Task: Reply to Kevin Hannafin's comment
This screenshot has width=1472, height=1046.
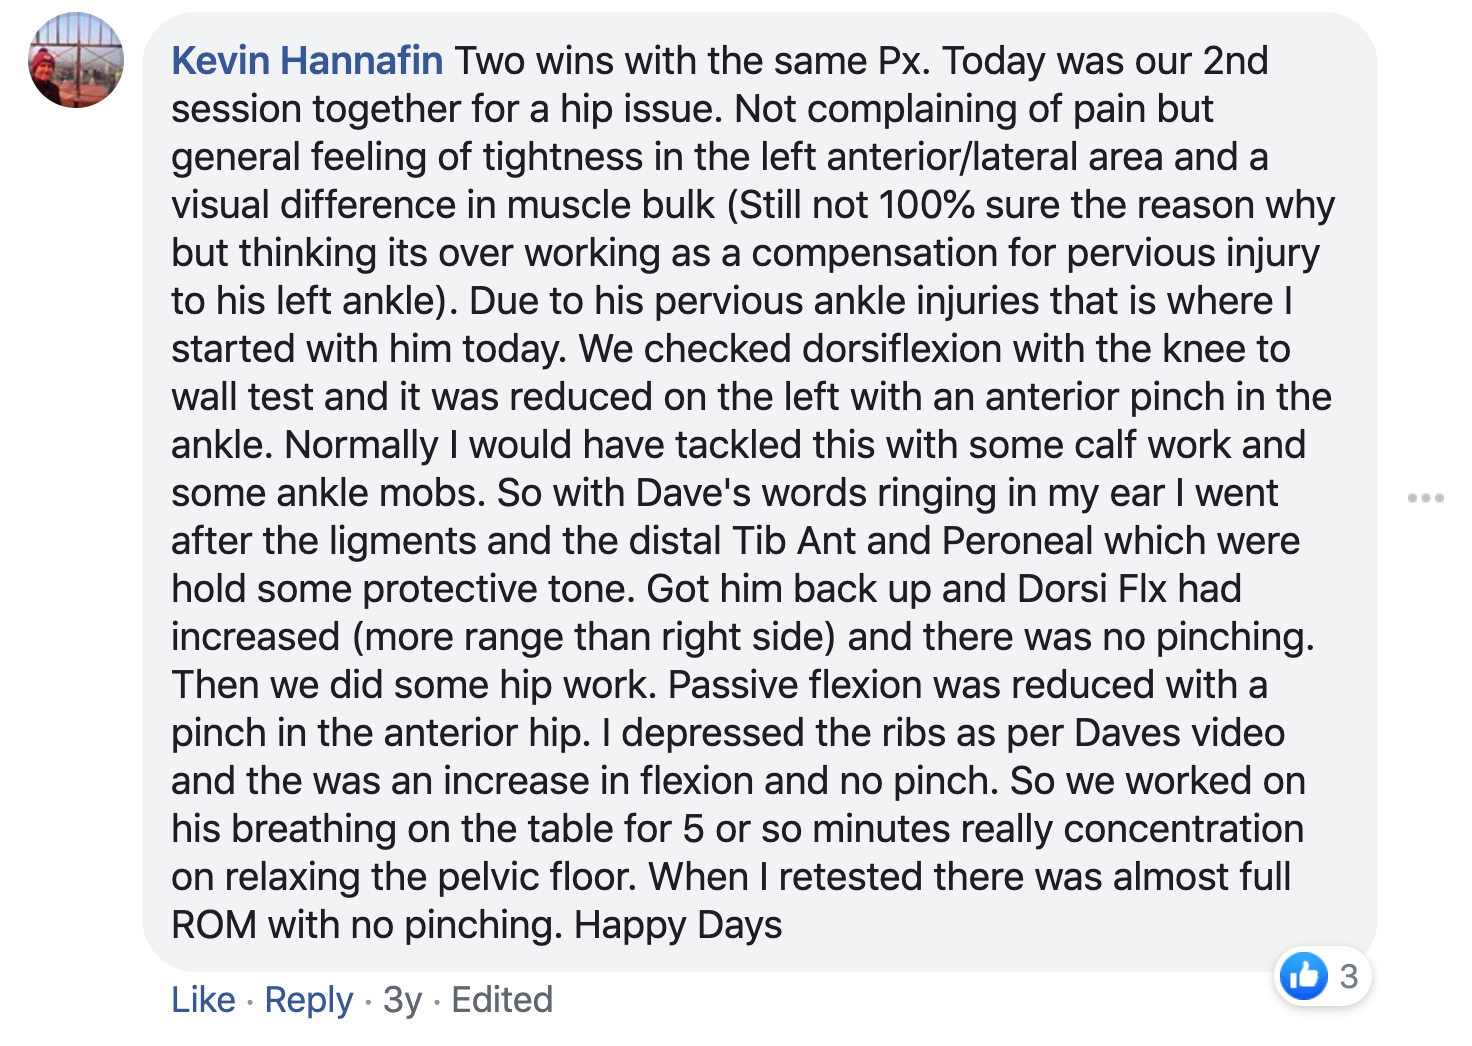Action: point(309,999)
